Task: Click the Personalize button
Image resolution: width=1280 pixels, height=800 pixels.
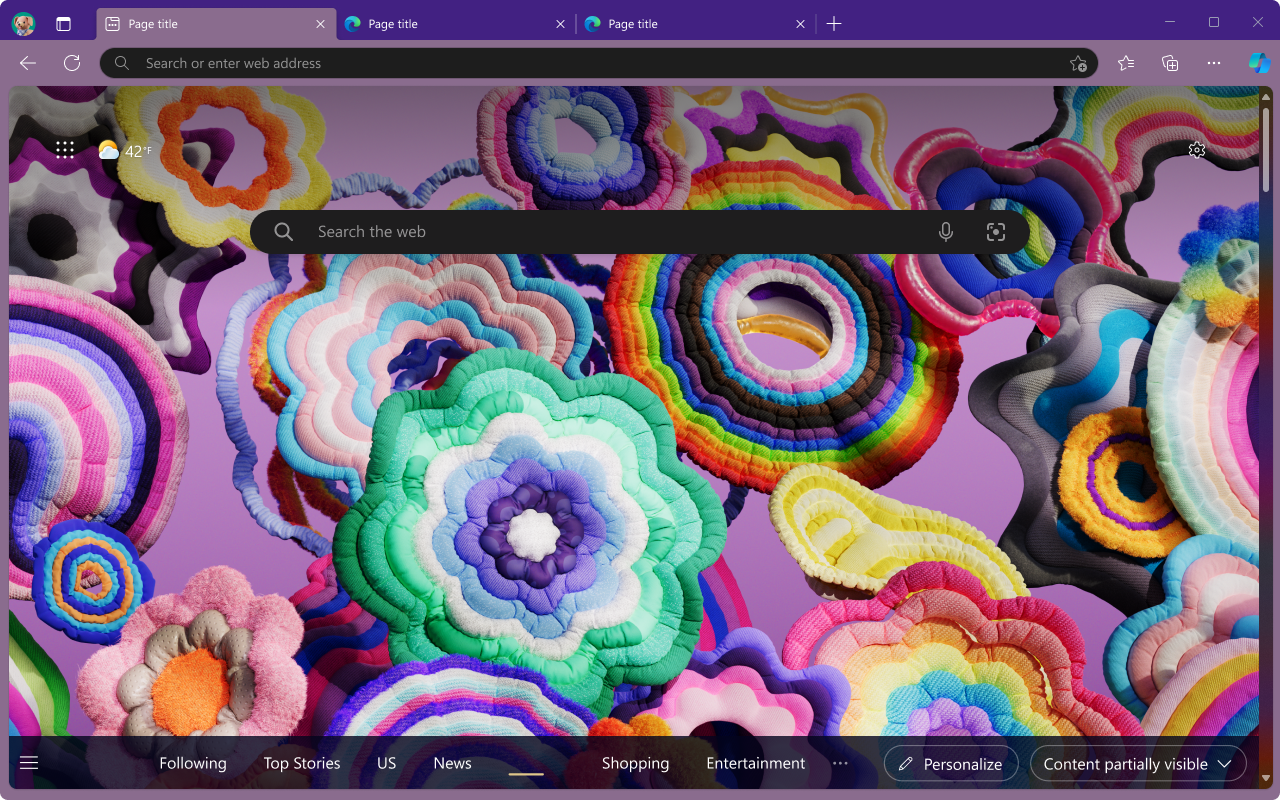Action: (x=950, y=764)
